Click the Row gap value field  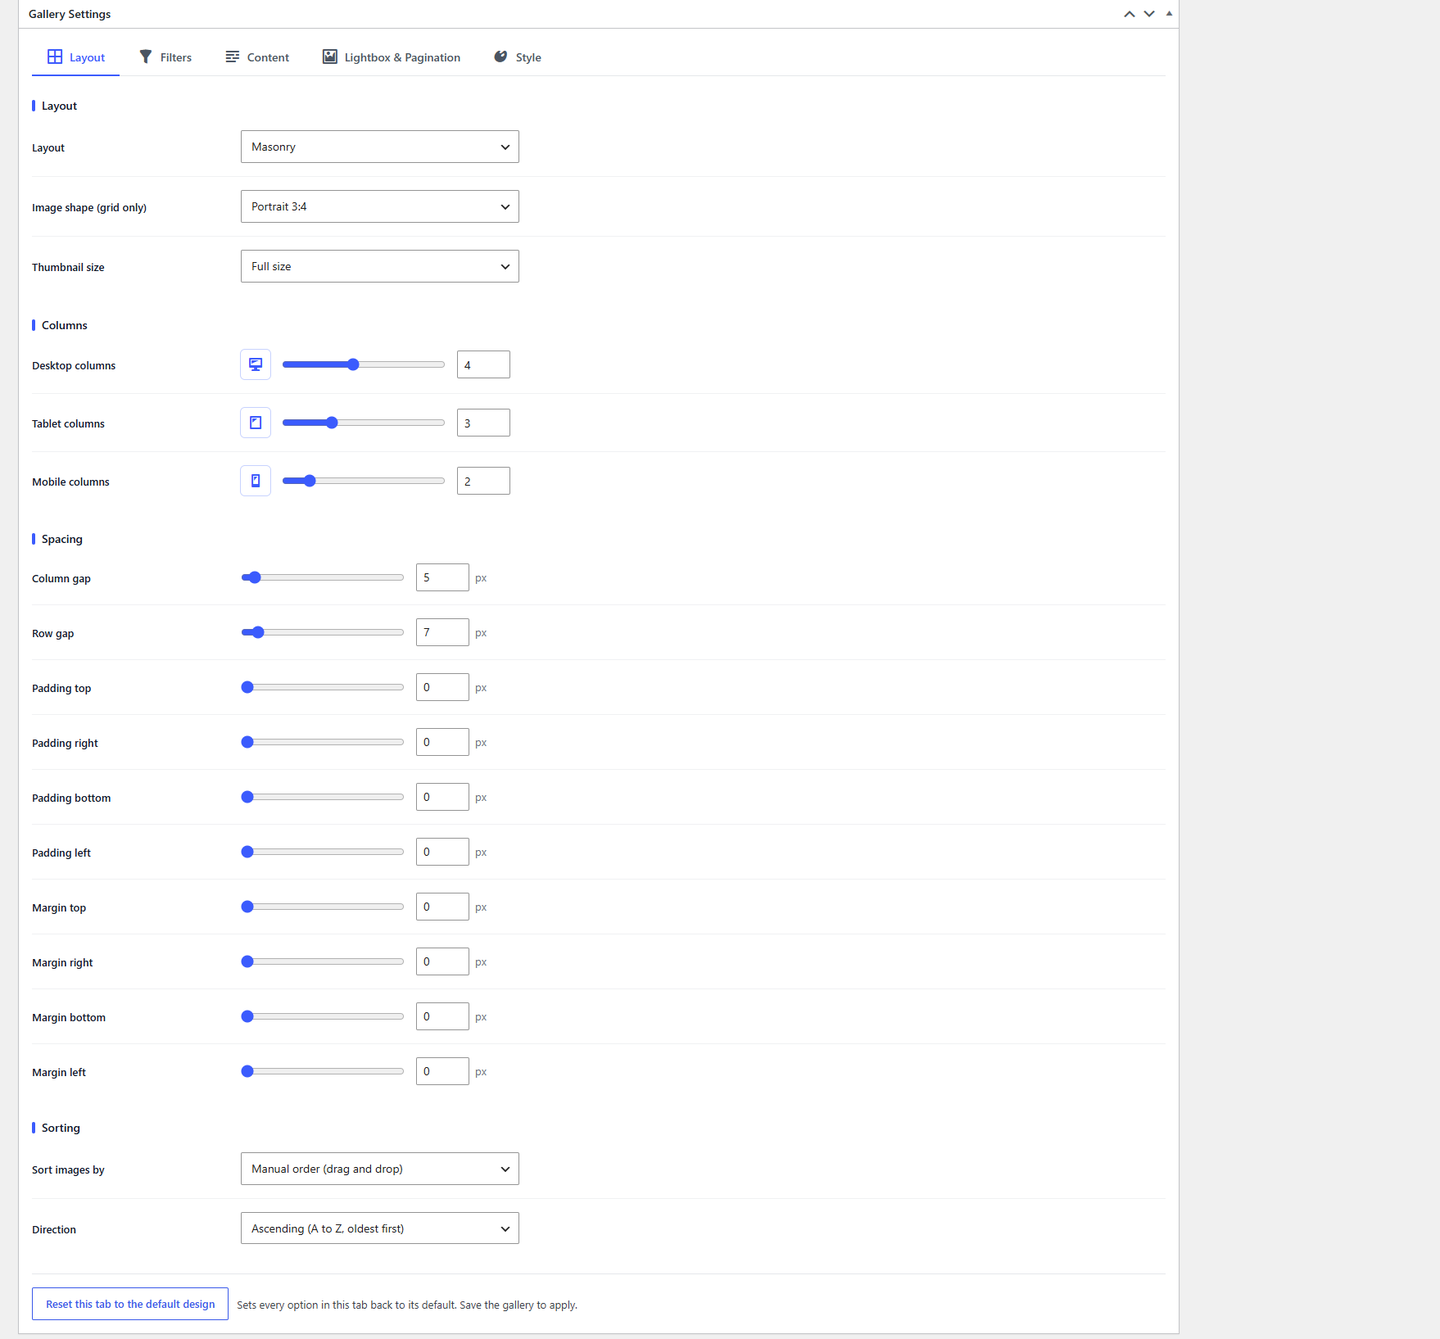(x=442, y=633)
